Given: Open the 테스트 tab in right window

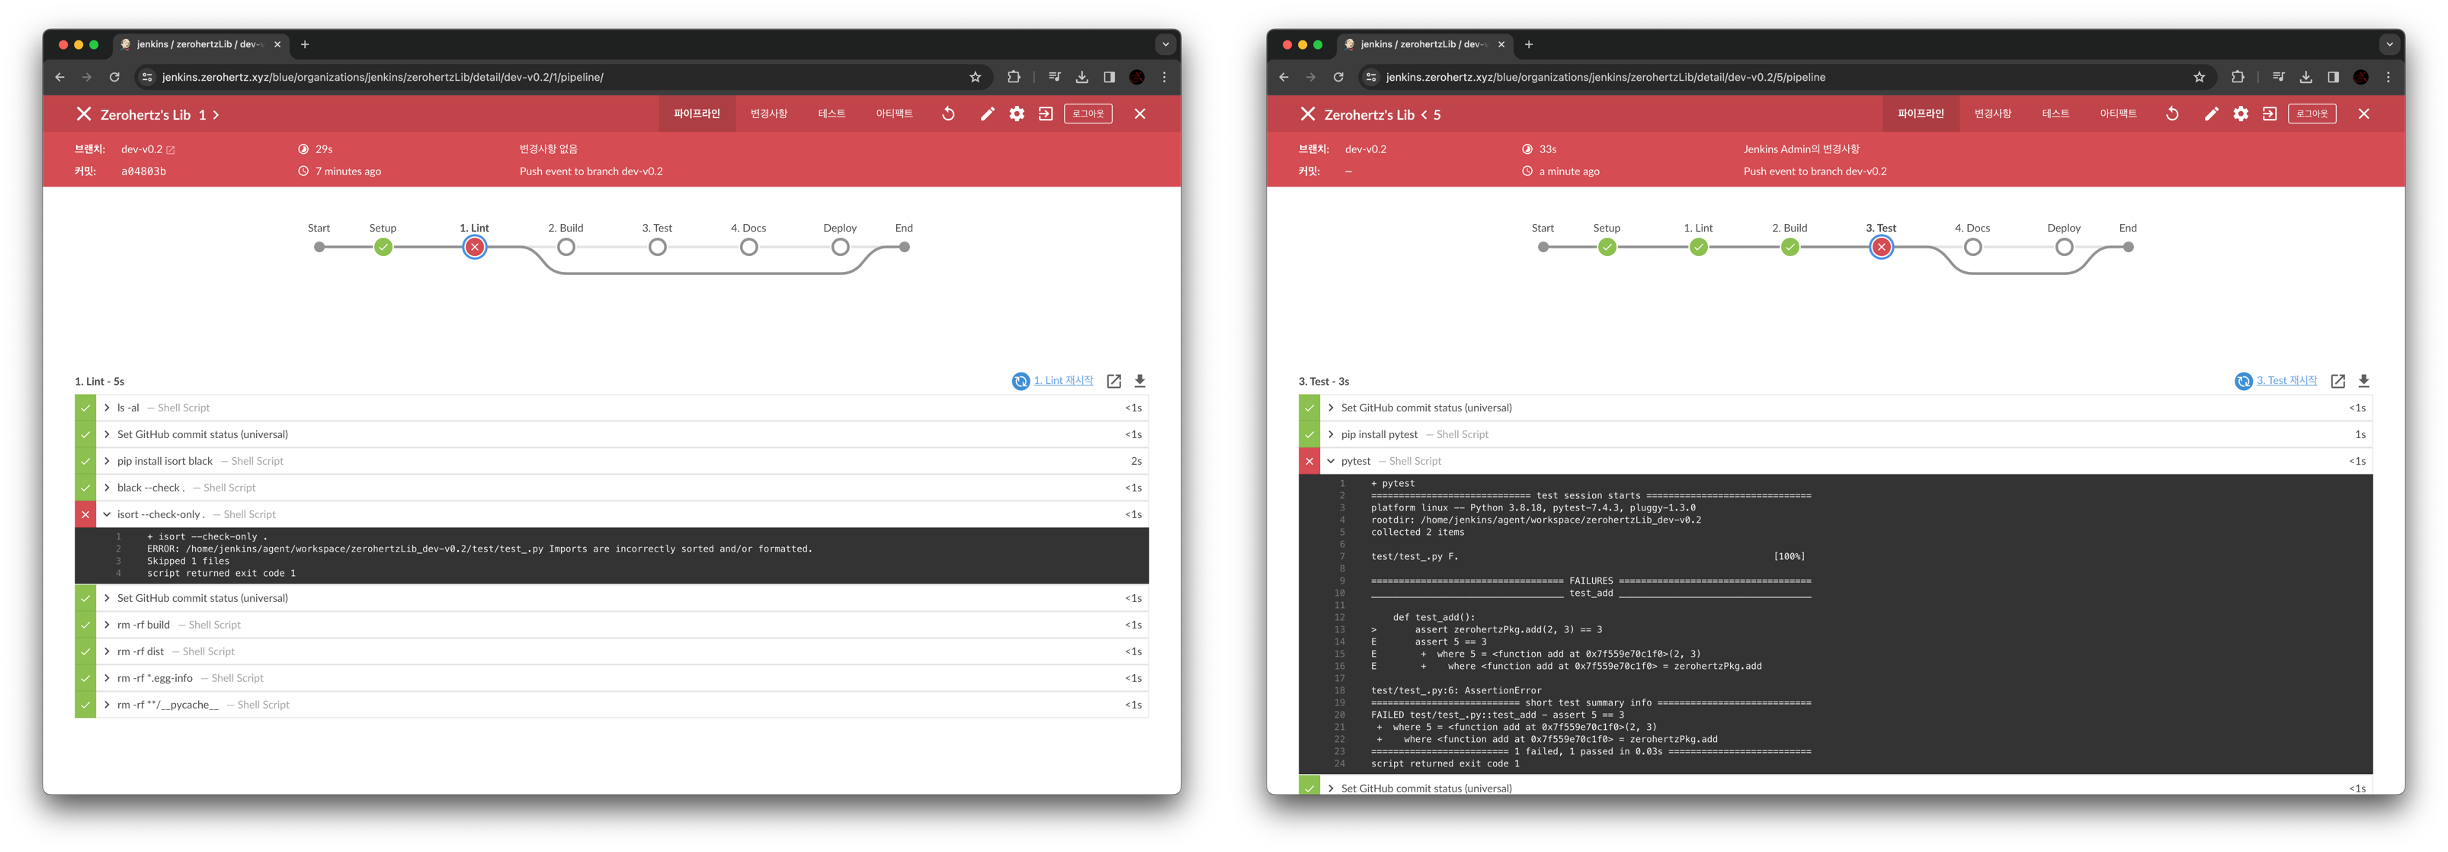Looking at the screenshot, I should (x=2056, y=114).
